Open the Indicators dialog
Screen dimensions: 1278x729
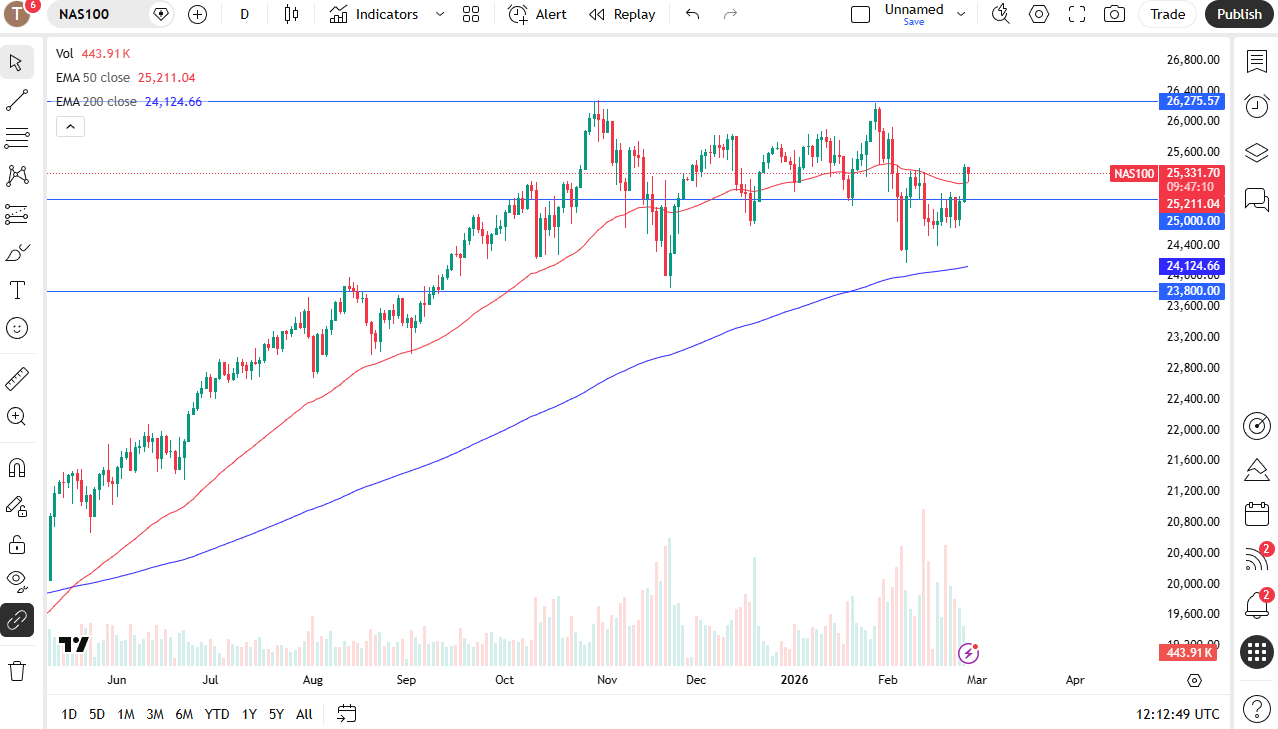[374, 14]
